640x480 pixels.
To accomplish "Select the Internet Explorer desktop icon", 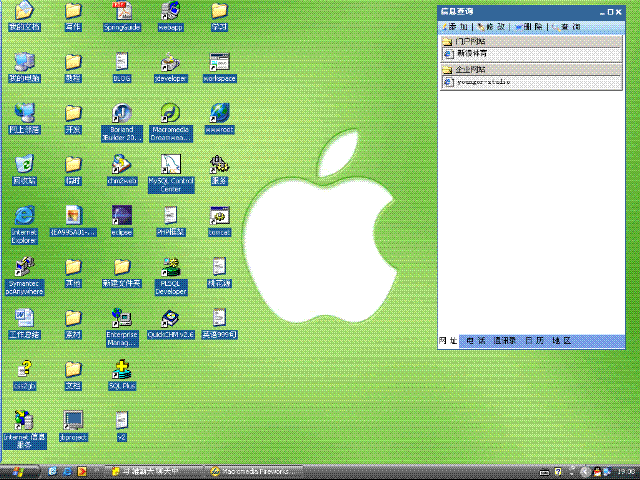I will click(x=24, y=225).
